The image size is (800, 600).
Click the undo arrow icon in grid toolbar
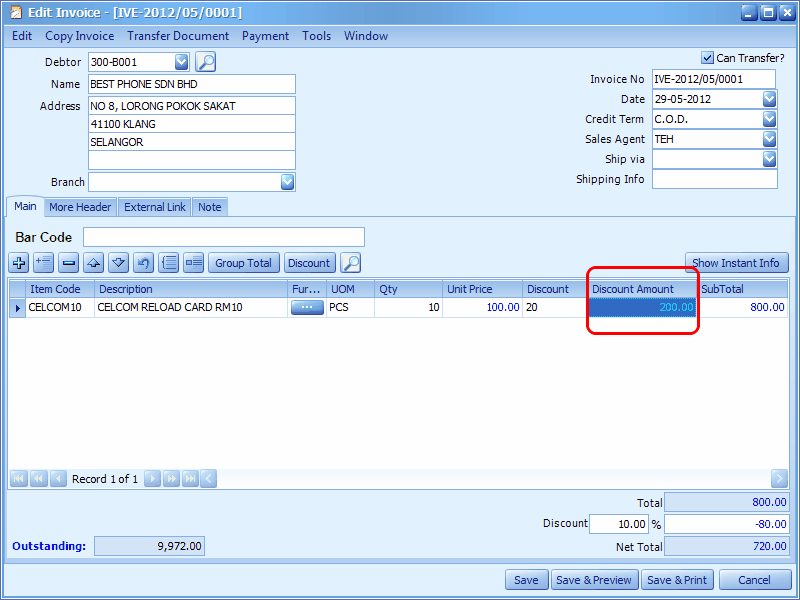[x=143, y=263]
